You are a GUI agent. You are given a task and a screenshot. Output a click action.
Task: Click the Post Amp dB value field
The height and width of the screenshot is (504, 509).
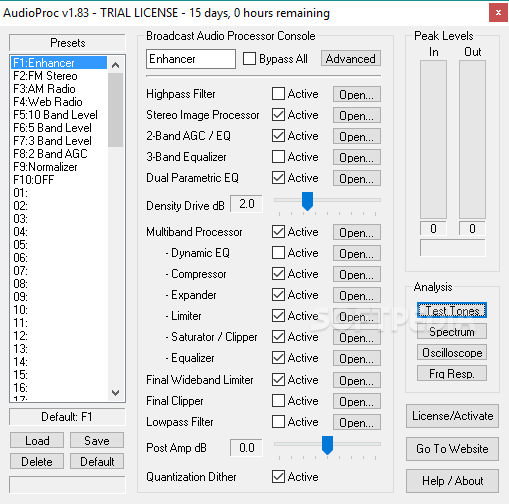(246, 448)
